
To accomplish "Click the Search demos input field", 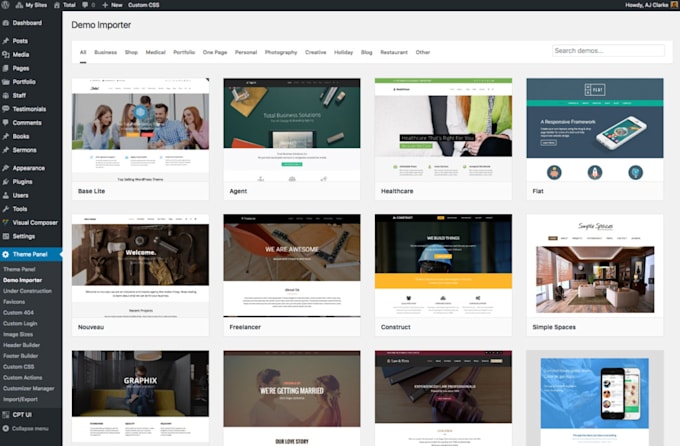I will pos(607,51).
